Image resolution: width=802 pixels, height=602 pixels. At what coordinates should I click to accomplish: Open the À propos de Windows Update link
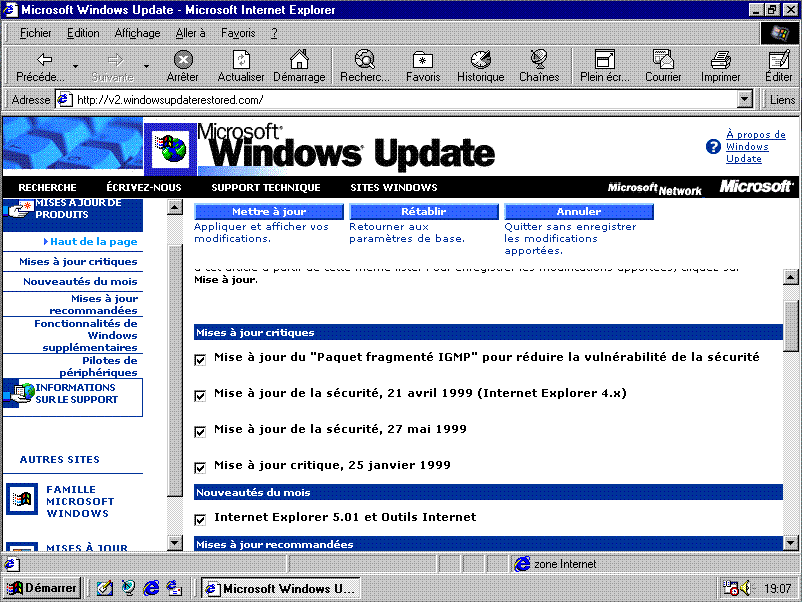pyautogui.click(x=755, y=146)
